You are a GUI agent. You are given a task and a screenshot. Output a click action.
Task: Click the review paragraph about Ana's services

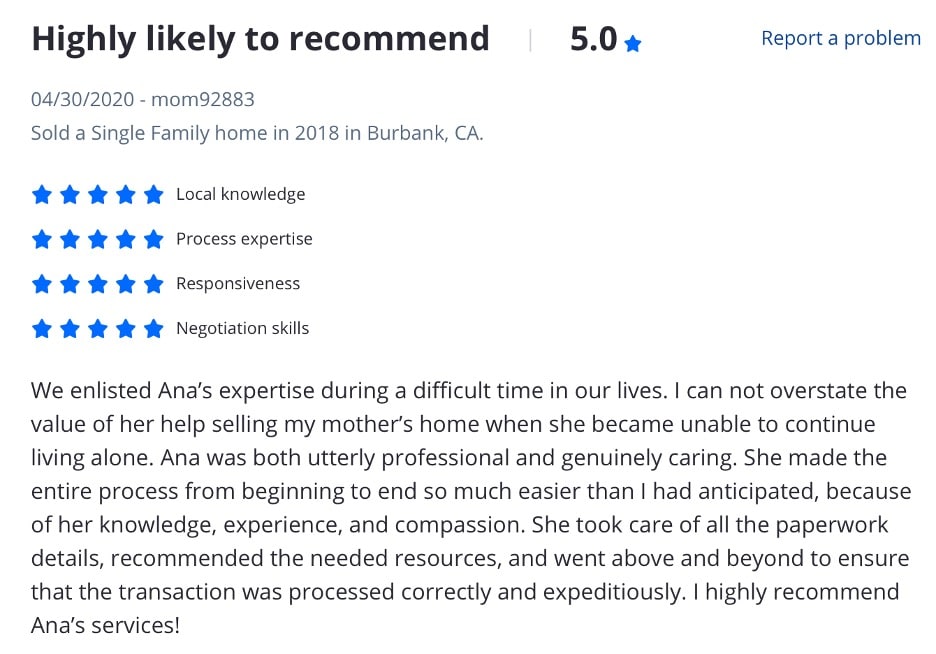coord(471,508)
